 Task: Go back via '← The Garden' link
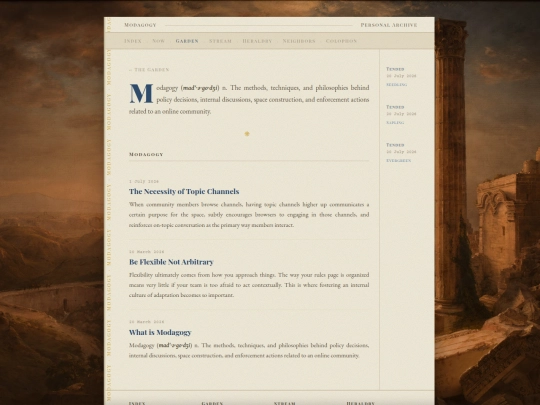click(x=149, y=70)
